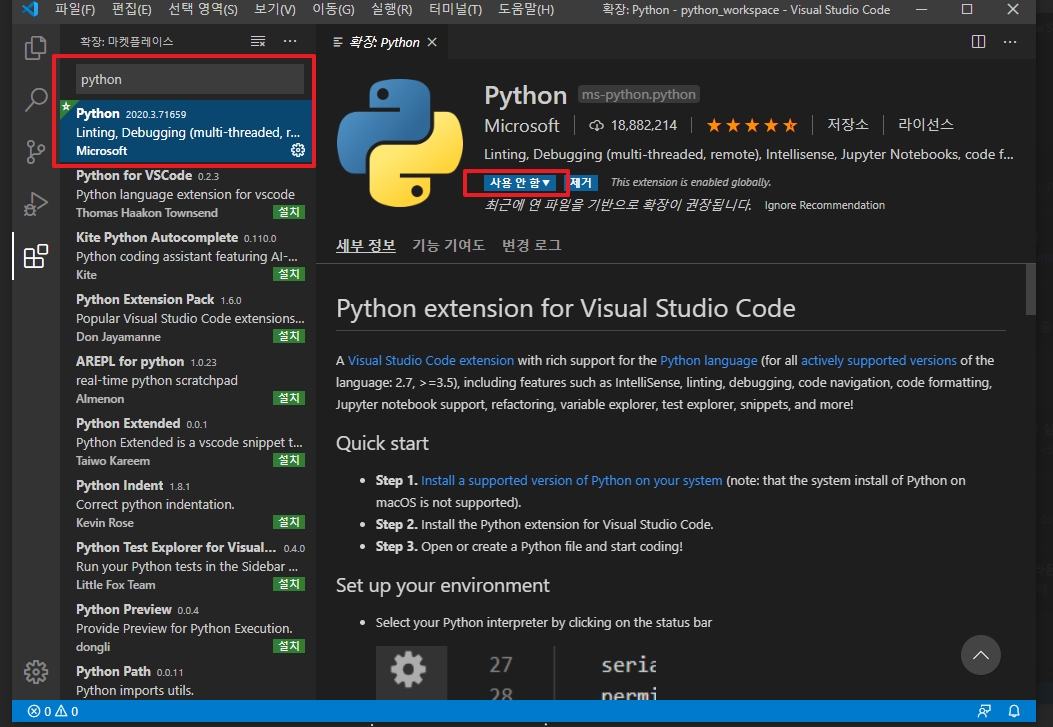The width and height of the screenshot is (1053, 727).
Task: Click the 18,882,214 install count
Action: click(633, 126)
